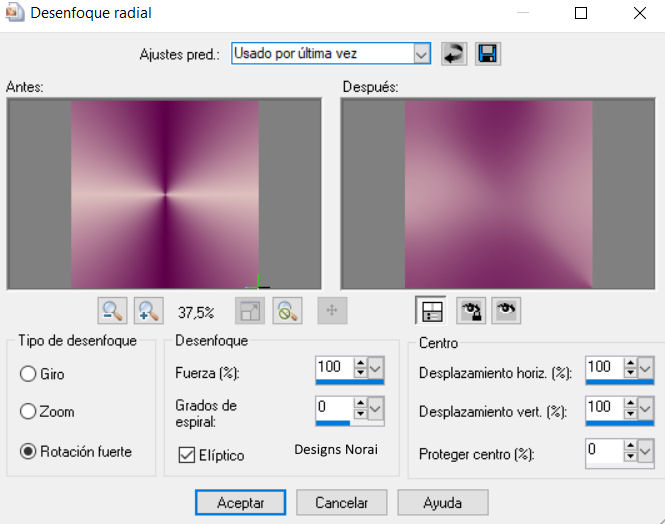Uncheck the Elíptico checkbox
Viewport: 665px width, 524px height.
(187, 455)
